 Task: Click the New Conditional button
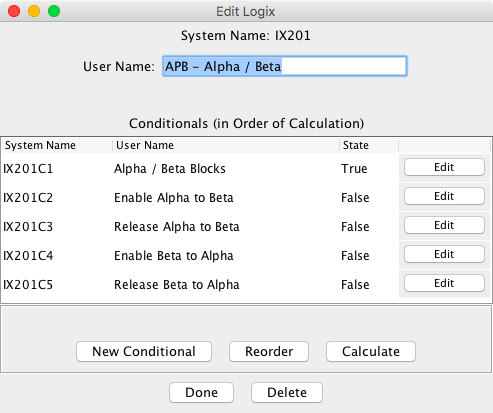144,352
